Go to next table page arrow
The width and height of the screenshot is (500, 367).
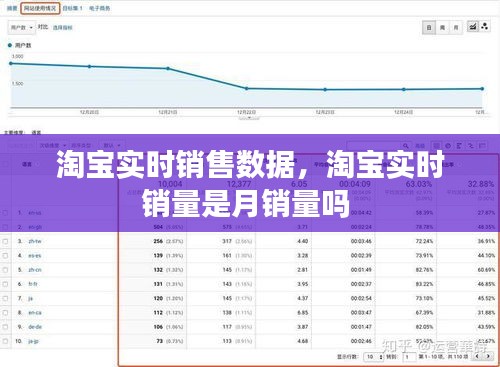point(488,356)
